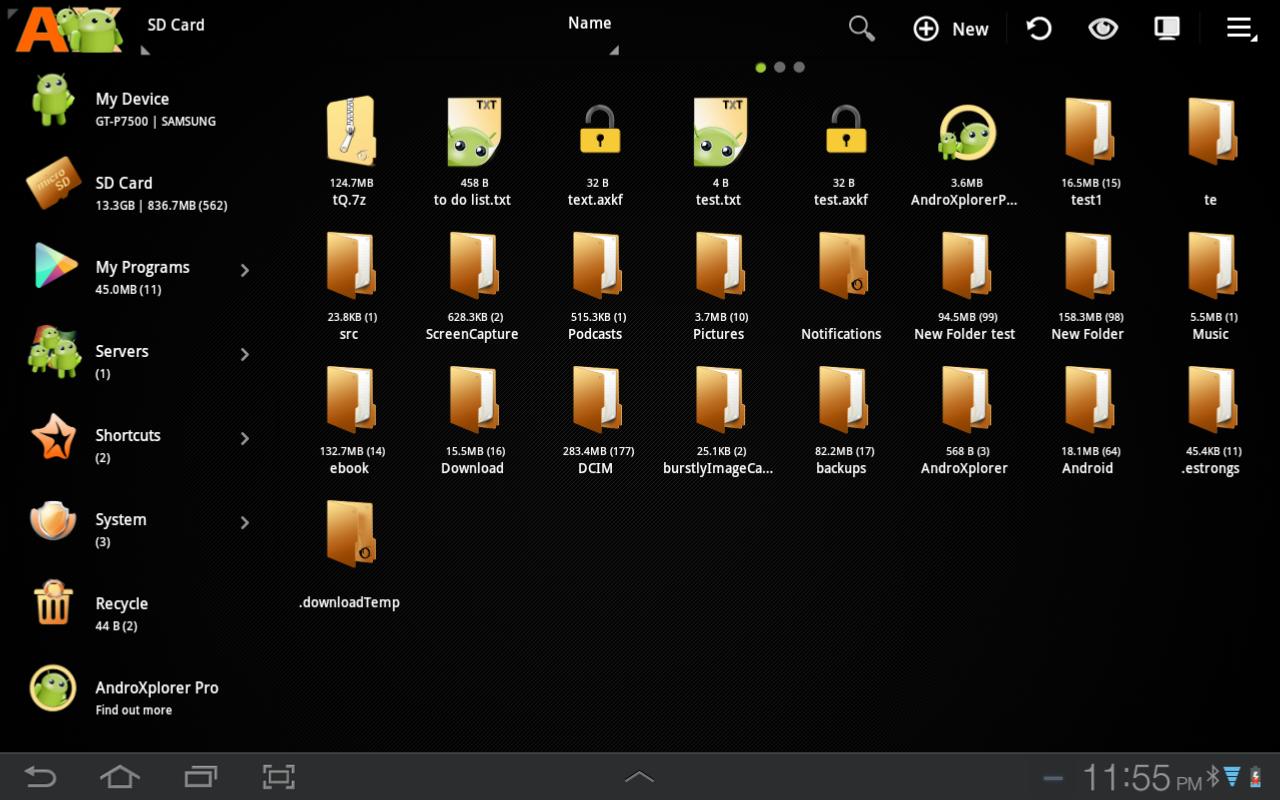Expand the Servers section arrow

tap(245, 354)
